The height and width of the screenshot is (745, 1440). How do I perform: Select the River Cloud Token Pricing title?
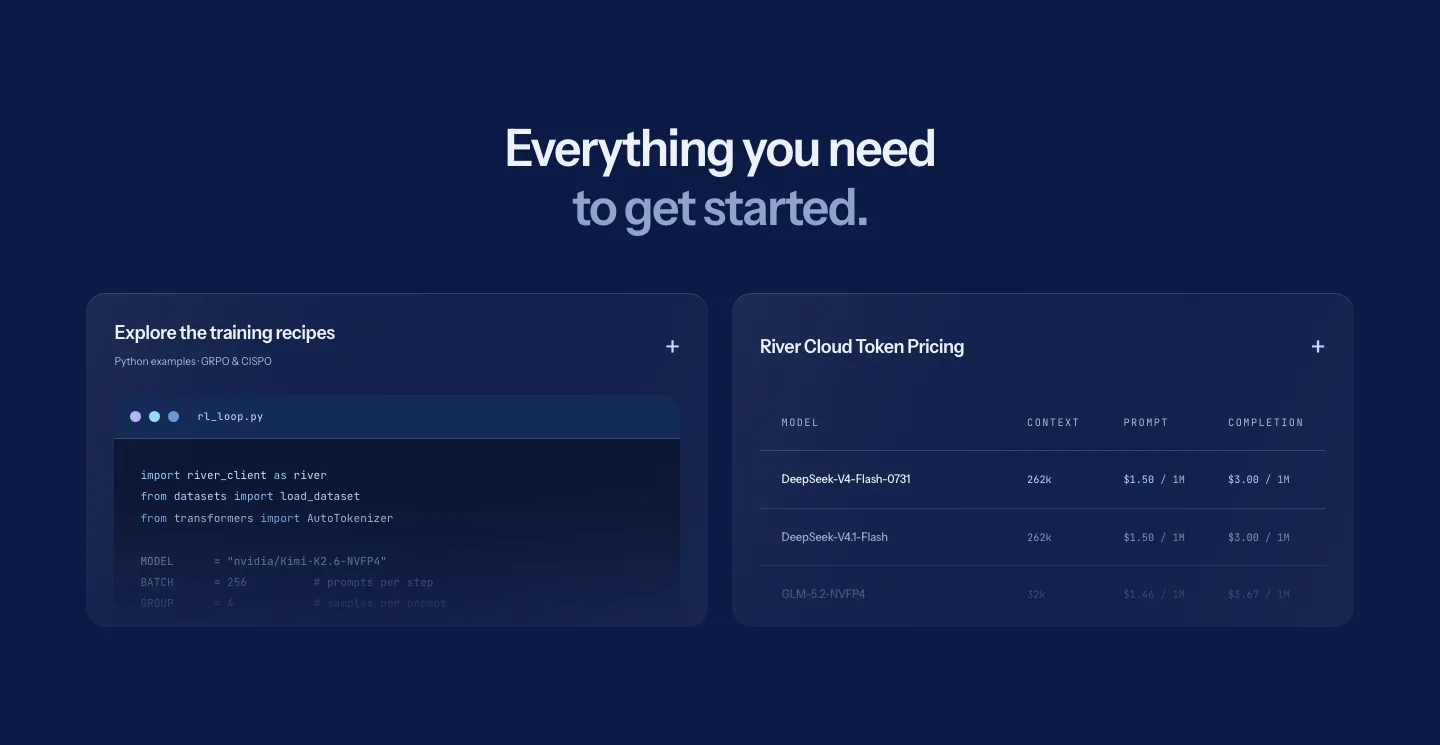coord(862,347)
